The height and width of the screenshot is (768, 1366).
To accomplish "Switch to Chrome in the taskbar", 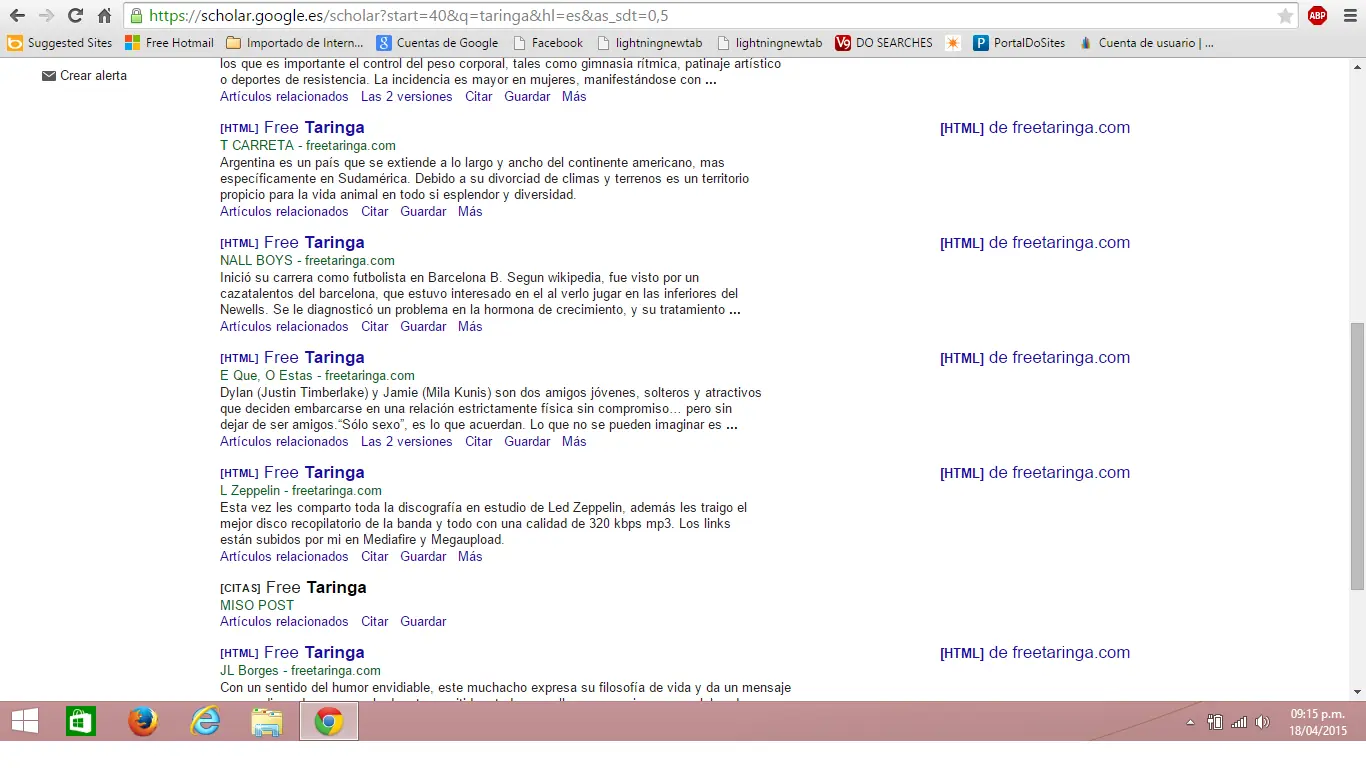I will [329, 721].
